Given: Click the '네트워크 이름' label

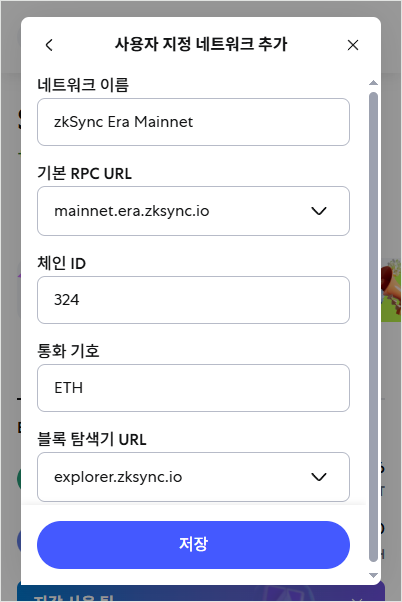Looking at the screenshot, I should (83, 84).
